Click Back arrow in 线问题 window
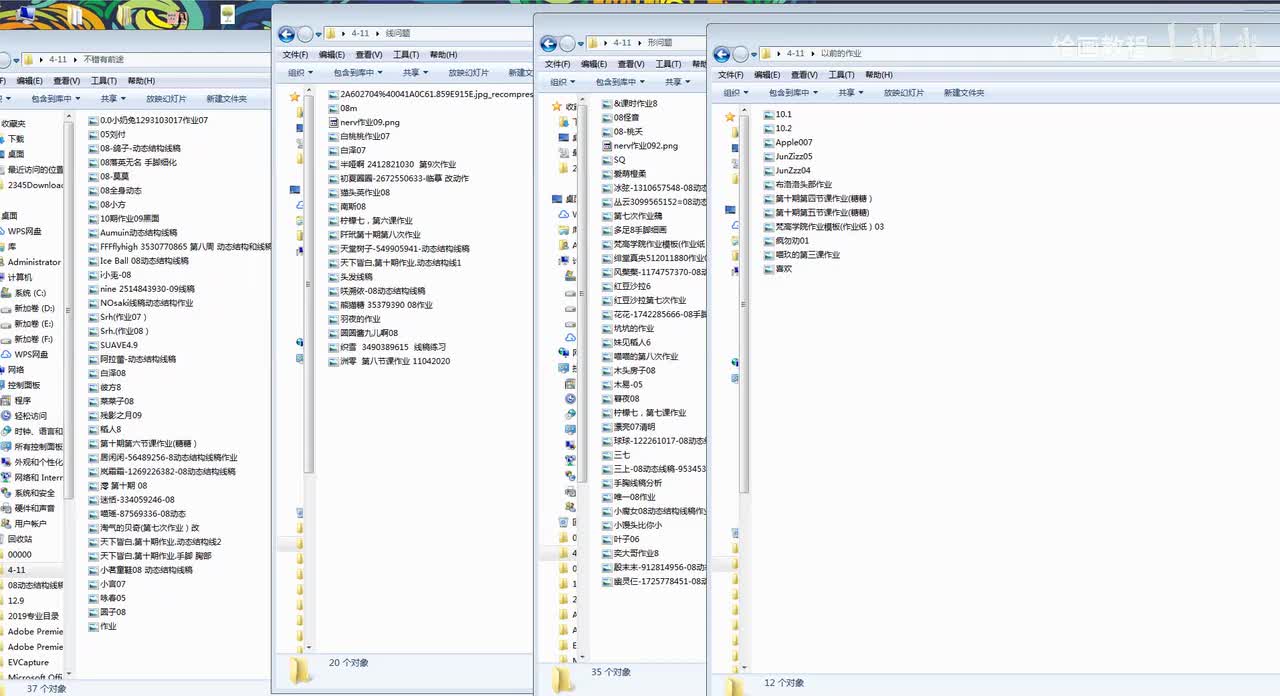Image resolution: width=1280 pixels, height=696 pixels. pos(286,34)
